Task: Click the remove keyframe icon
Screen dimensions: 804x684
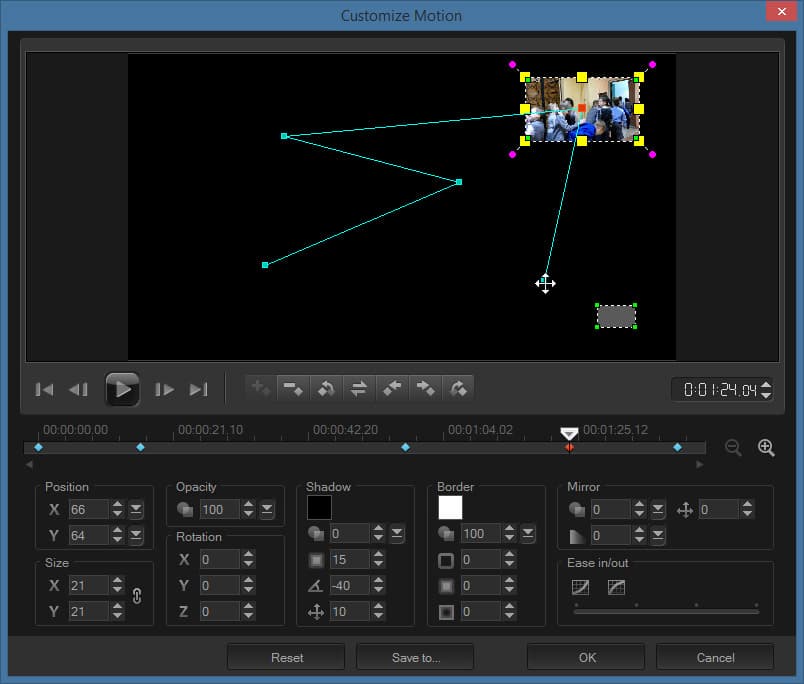Action: (x=293, y=388)
